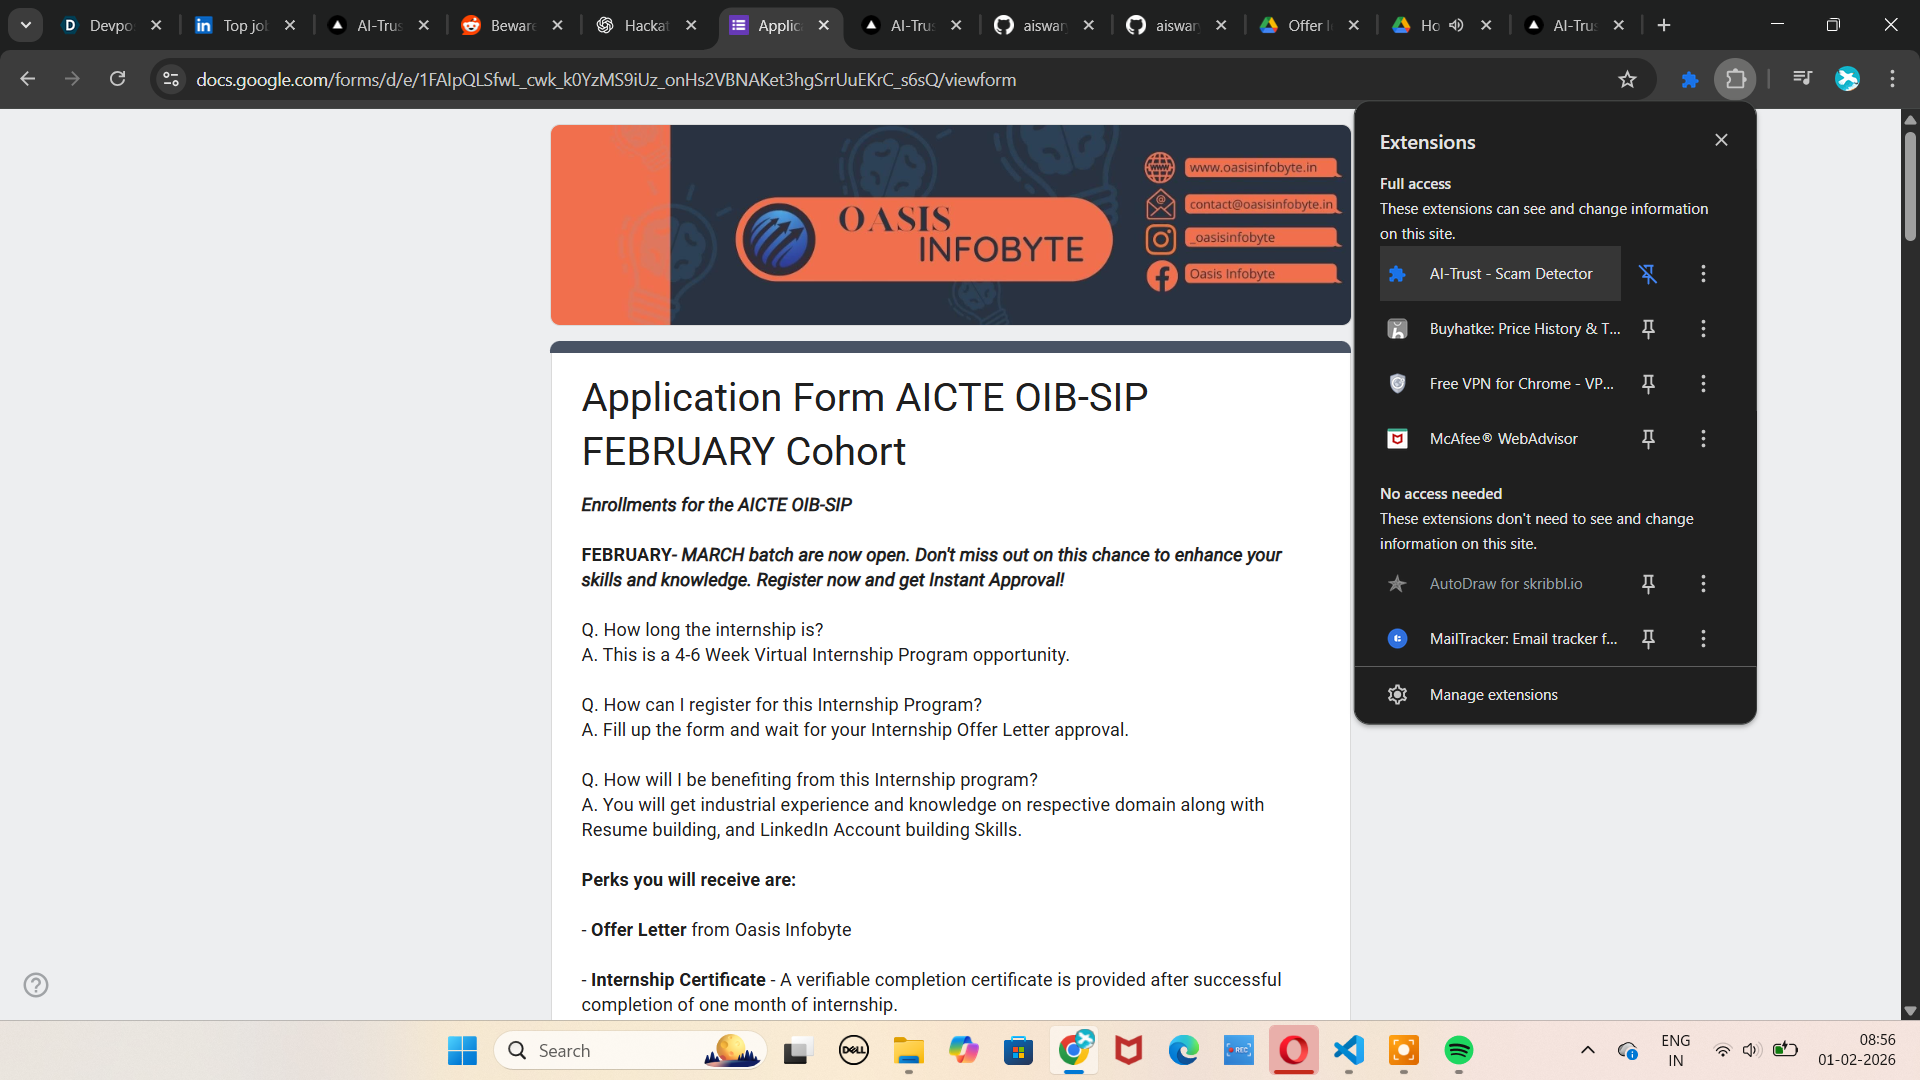The width and height of the screenshot is (1920, 1080).
Task: Click the Manage extensions gear option
Action: 1492,695
